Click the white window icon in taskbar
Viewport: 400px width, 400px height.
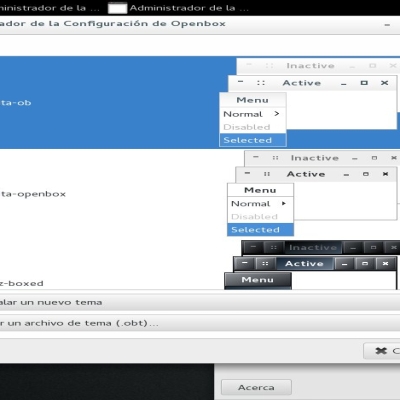click(x=118, y=8)
